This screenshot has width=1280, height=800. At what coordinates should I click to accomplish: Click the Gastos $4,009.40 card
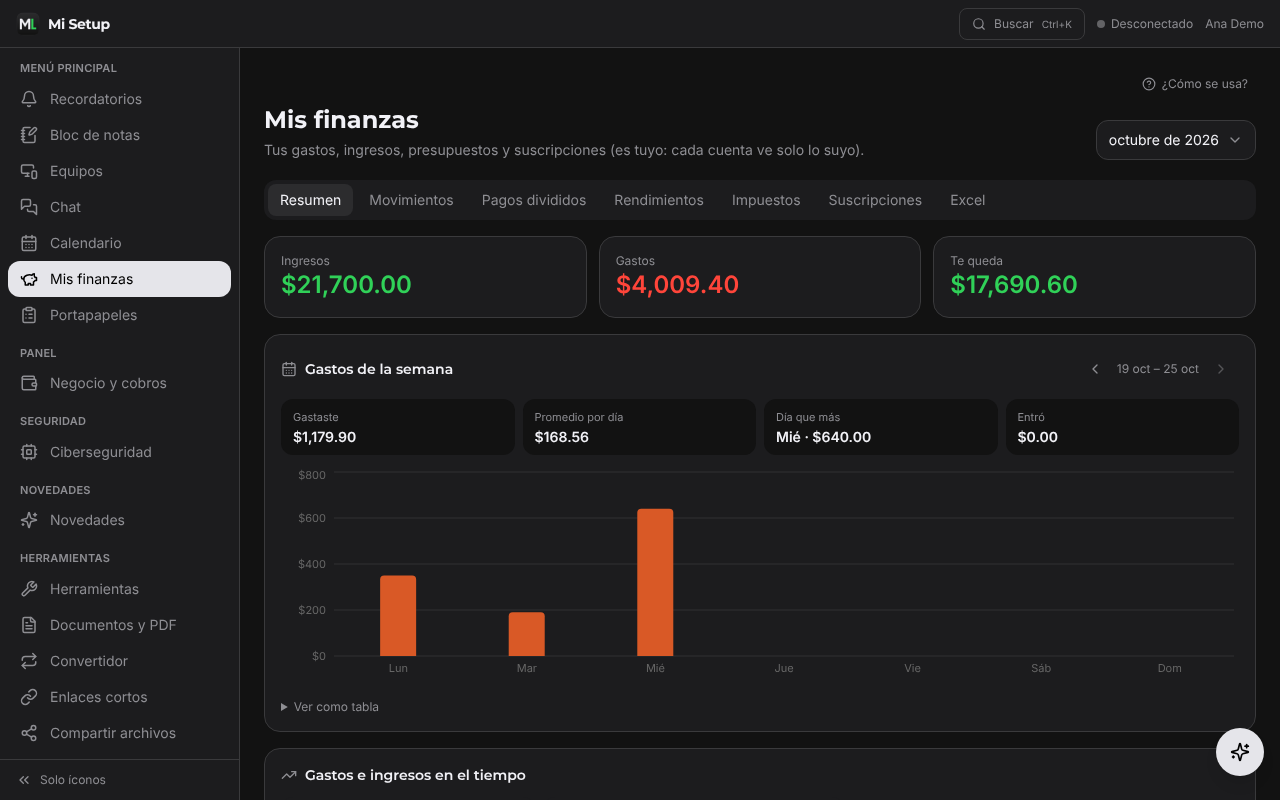pyautogui.click(x=760, y=277)
